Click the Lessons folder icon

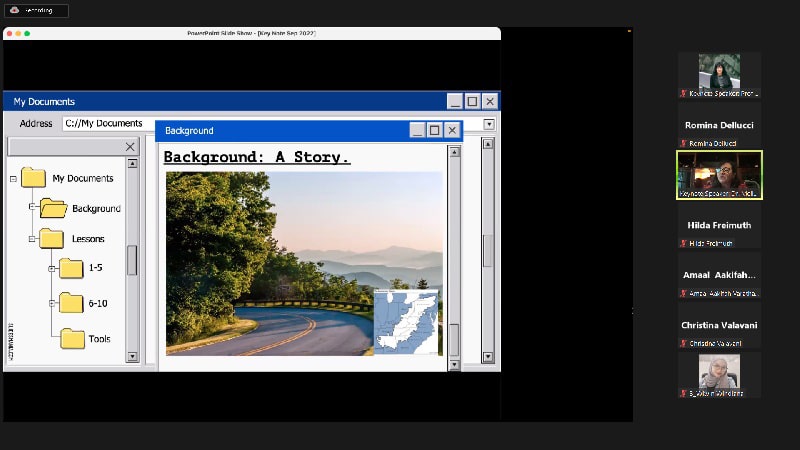[x=51, y=239]
